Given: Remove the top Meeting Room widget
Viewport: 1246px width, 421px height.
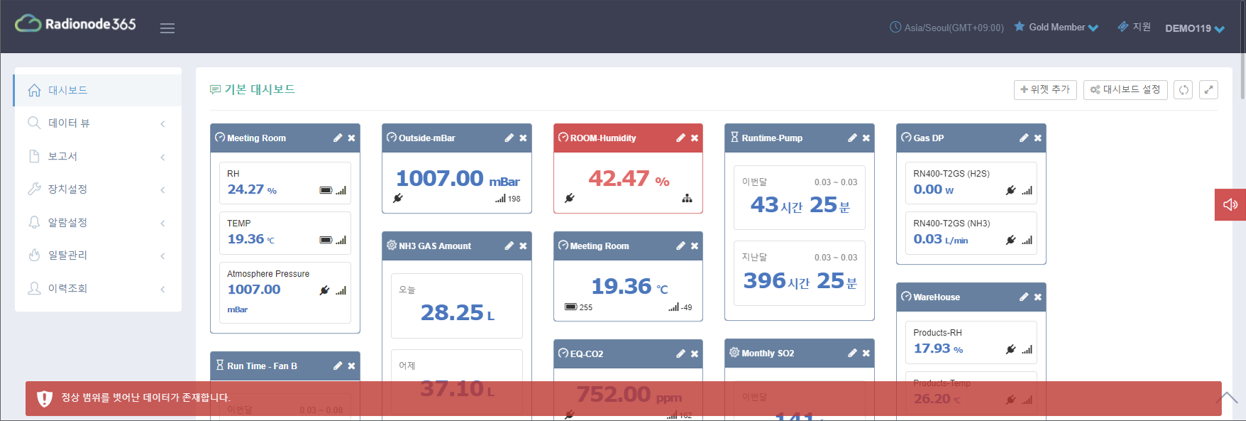Looking at the screenshot, I should (351, 138).
